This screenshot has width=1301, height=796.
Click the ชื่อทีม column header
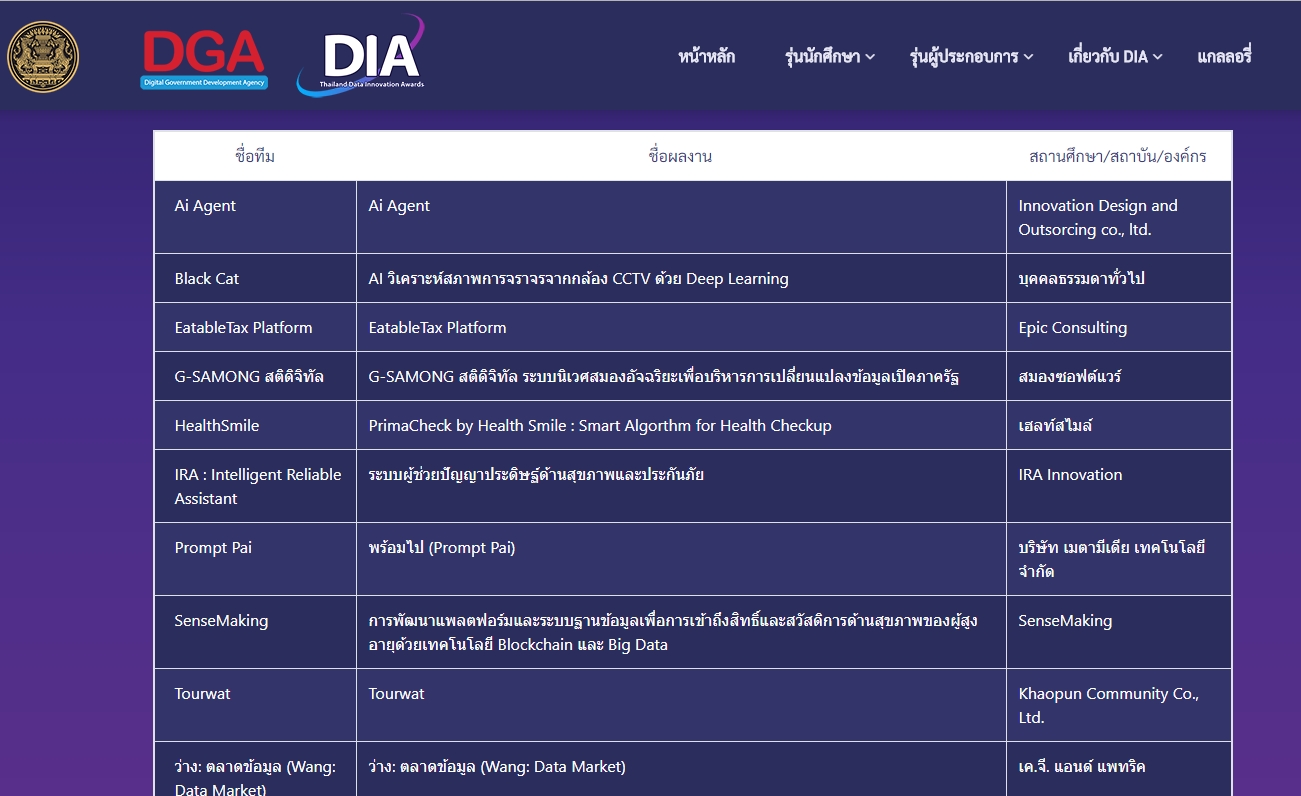pos(255,156)
